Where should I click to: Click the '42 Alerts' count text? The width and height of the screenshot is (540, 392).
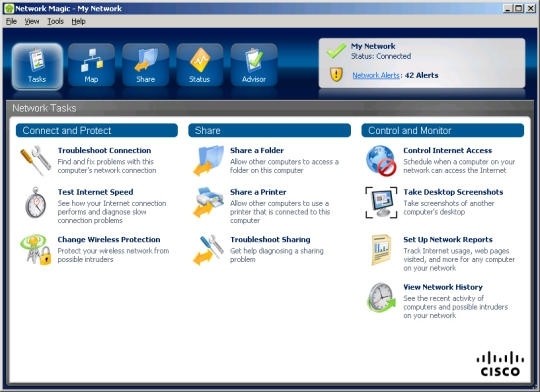pos(422,75)
